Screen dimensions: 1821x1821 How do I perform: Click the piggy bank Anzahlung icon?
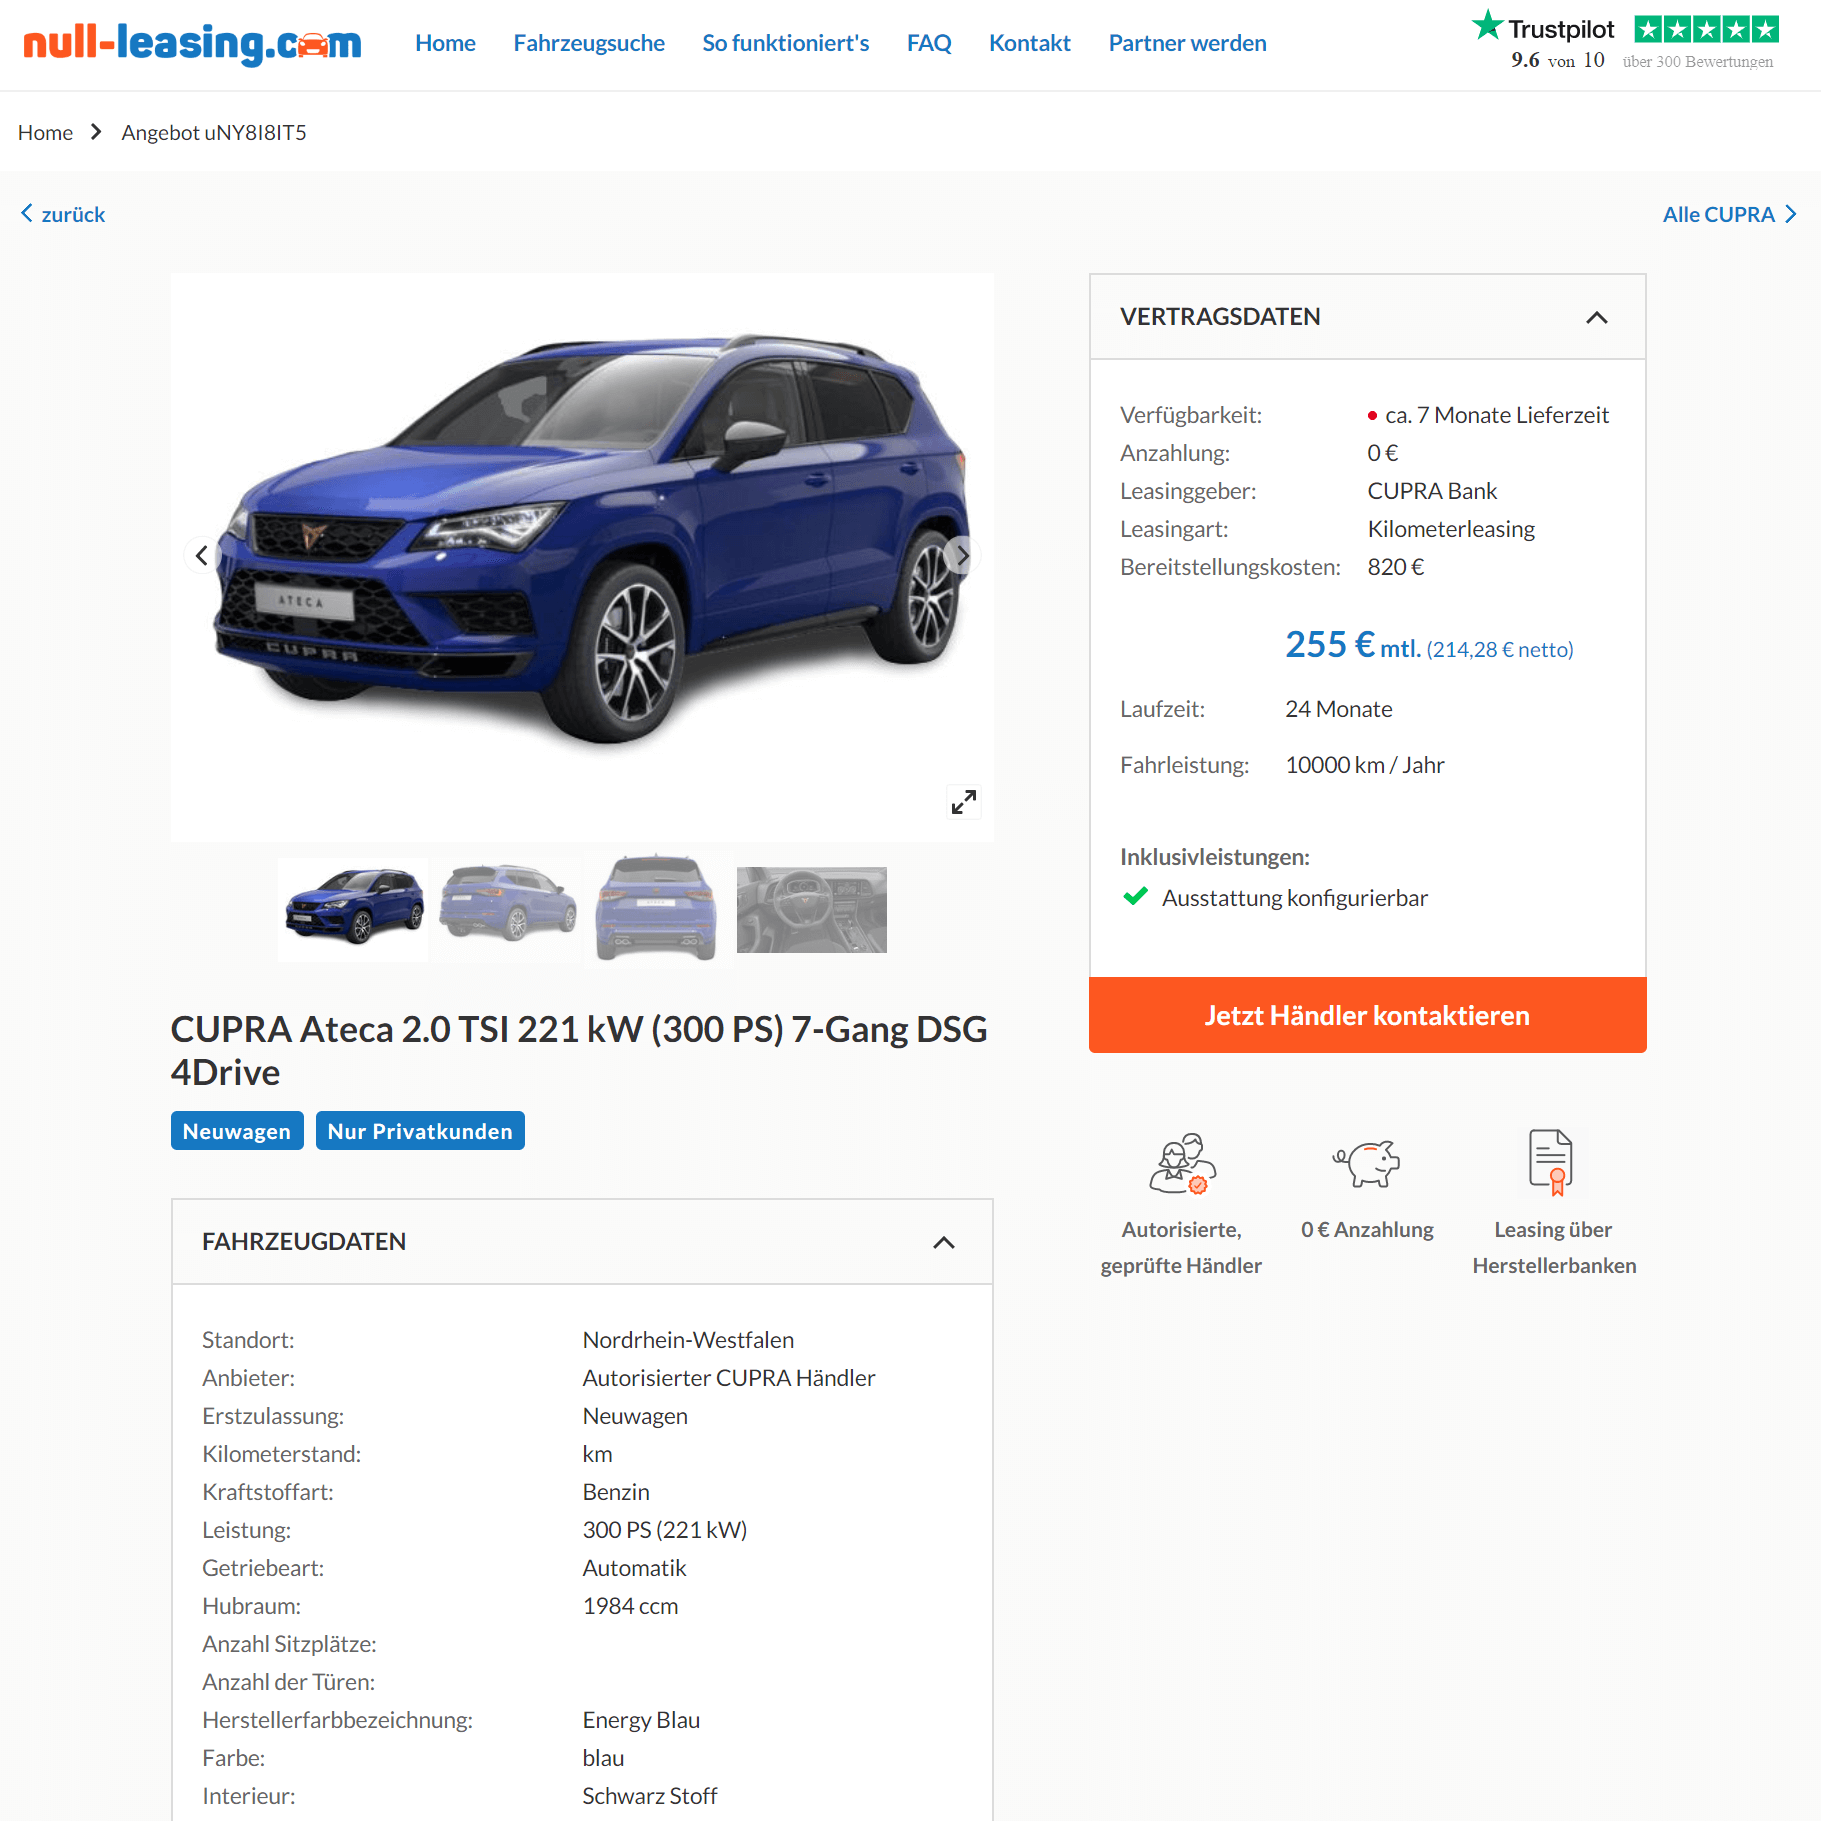click(x=1367, y=1163)
